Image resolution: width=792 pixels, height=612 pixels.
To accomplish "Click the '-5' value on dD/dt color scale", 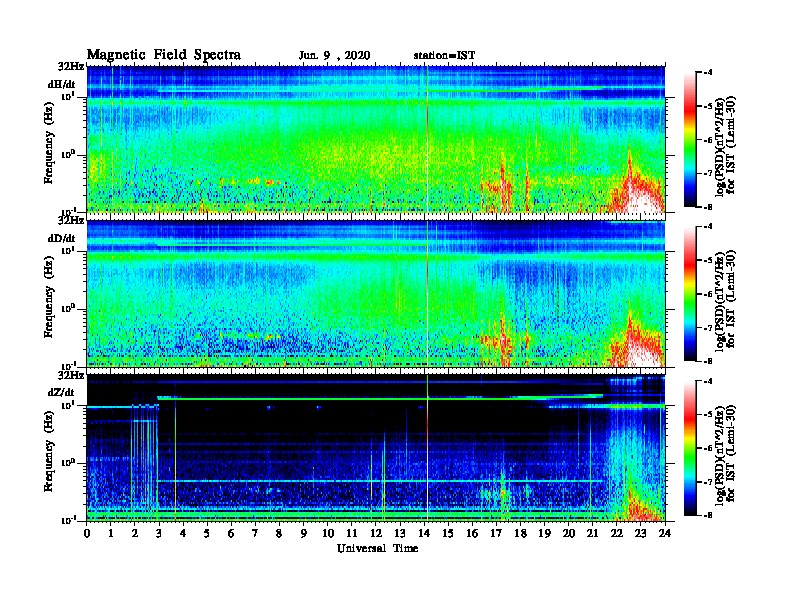I will (x=708, y=261).
